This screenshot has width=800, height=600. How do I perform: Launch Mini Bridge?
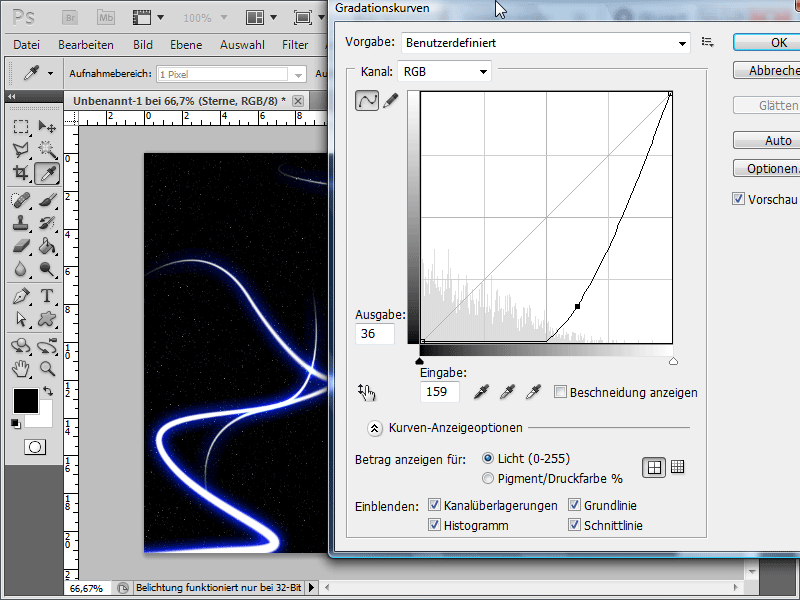point(106,18)
